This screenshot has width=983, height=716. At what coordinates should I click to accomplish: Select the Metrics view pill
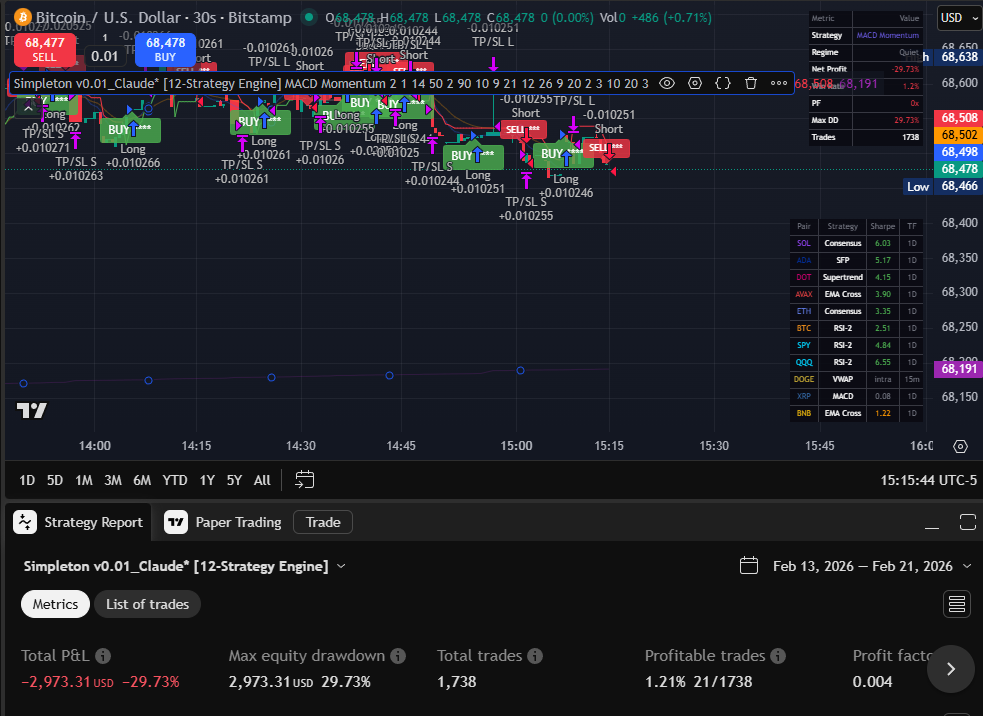55,604
